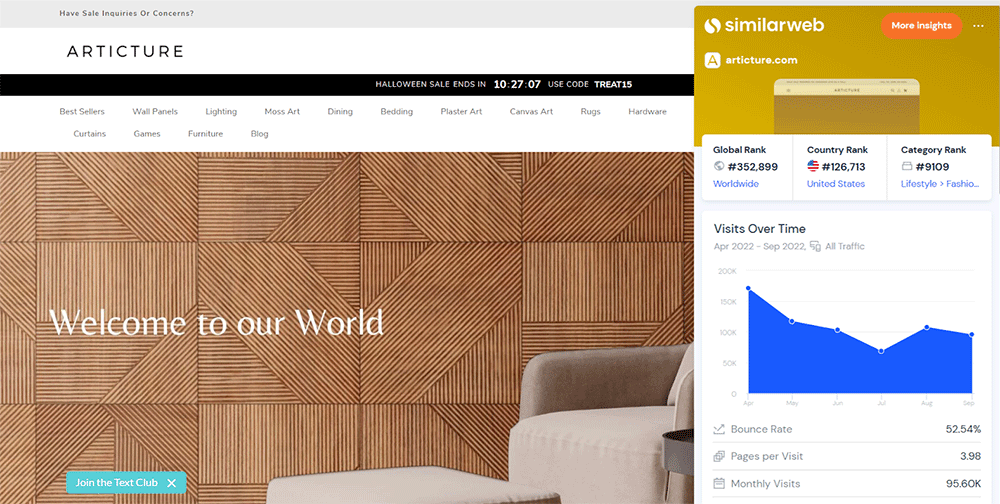Dismiss the Join the Text Club popup
Screen dimensions: 1000x504
[x=172, y=483]
